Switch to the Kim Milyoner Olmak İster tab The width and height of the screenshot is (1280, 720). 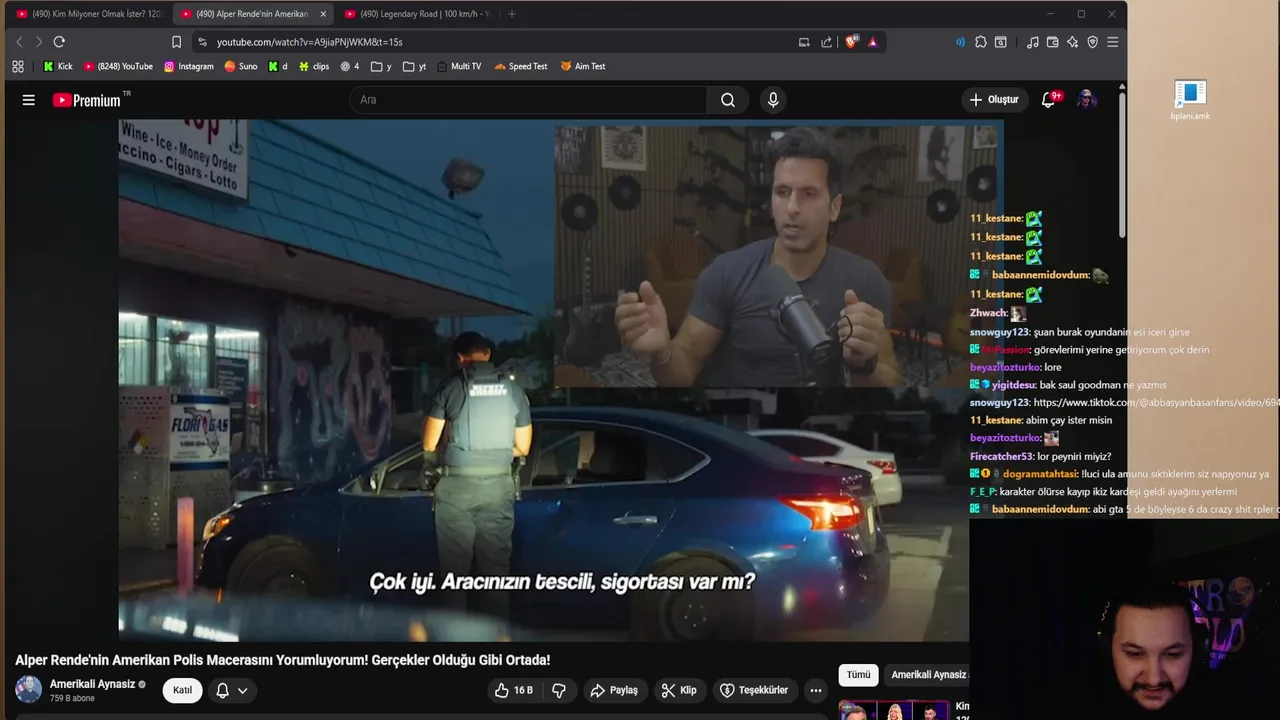pyautogui.click(x=89, y=14)
